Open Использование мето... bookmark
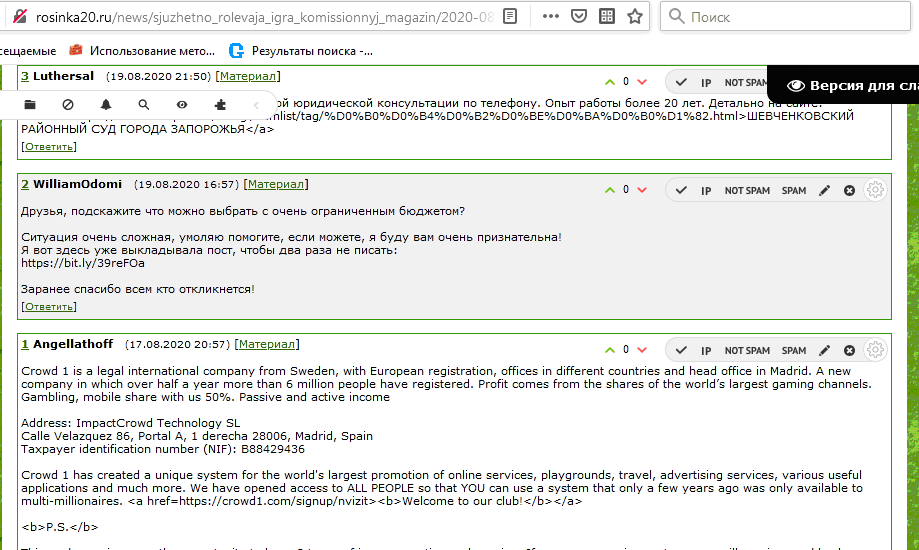The width and height of the screenshot is (919, 550). [142, 51]
